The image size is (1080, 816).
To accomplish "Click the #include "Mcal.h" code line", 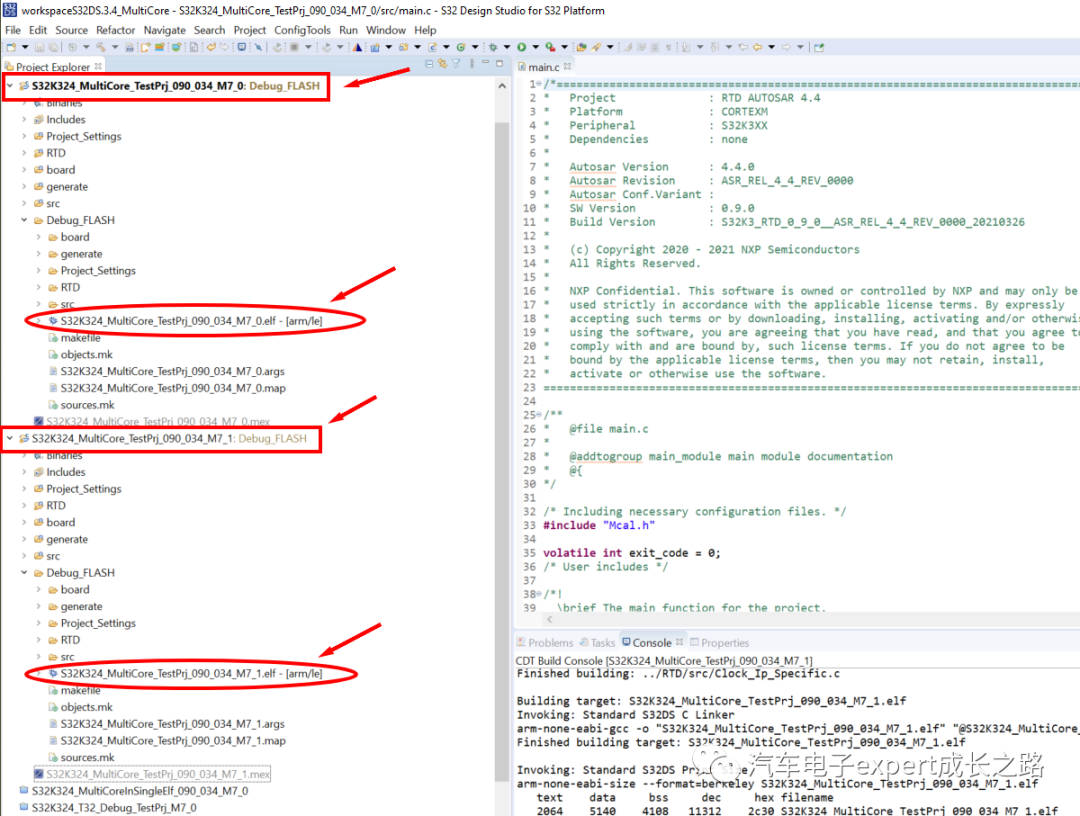I will [x=599, y=525].
